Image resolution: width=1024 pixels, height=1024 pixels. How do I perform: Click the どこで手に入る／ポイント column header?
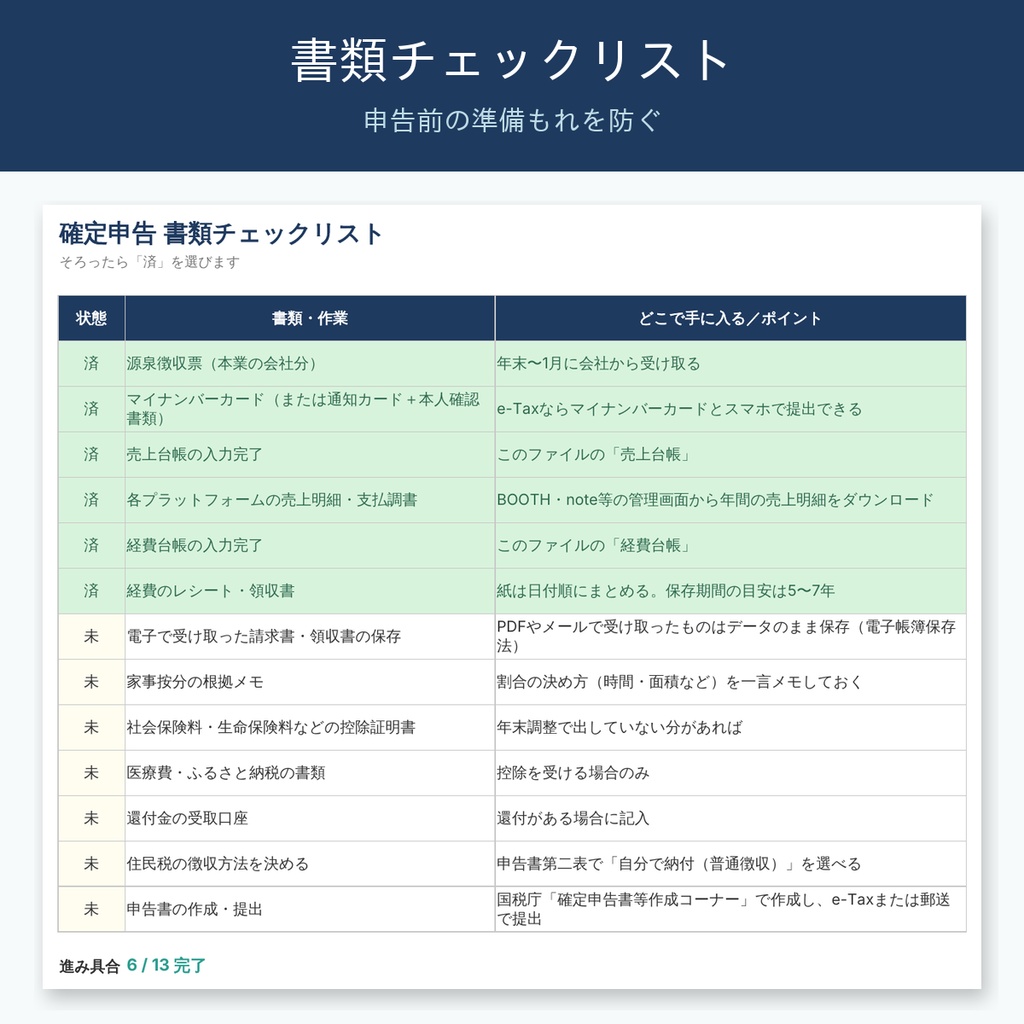tap(730, 318)
